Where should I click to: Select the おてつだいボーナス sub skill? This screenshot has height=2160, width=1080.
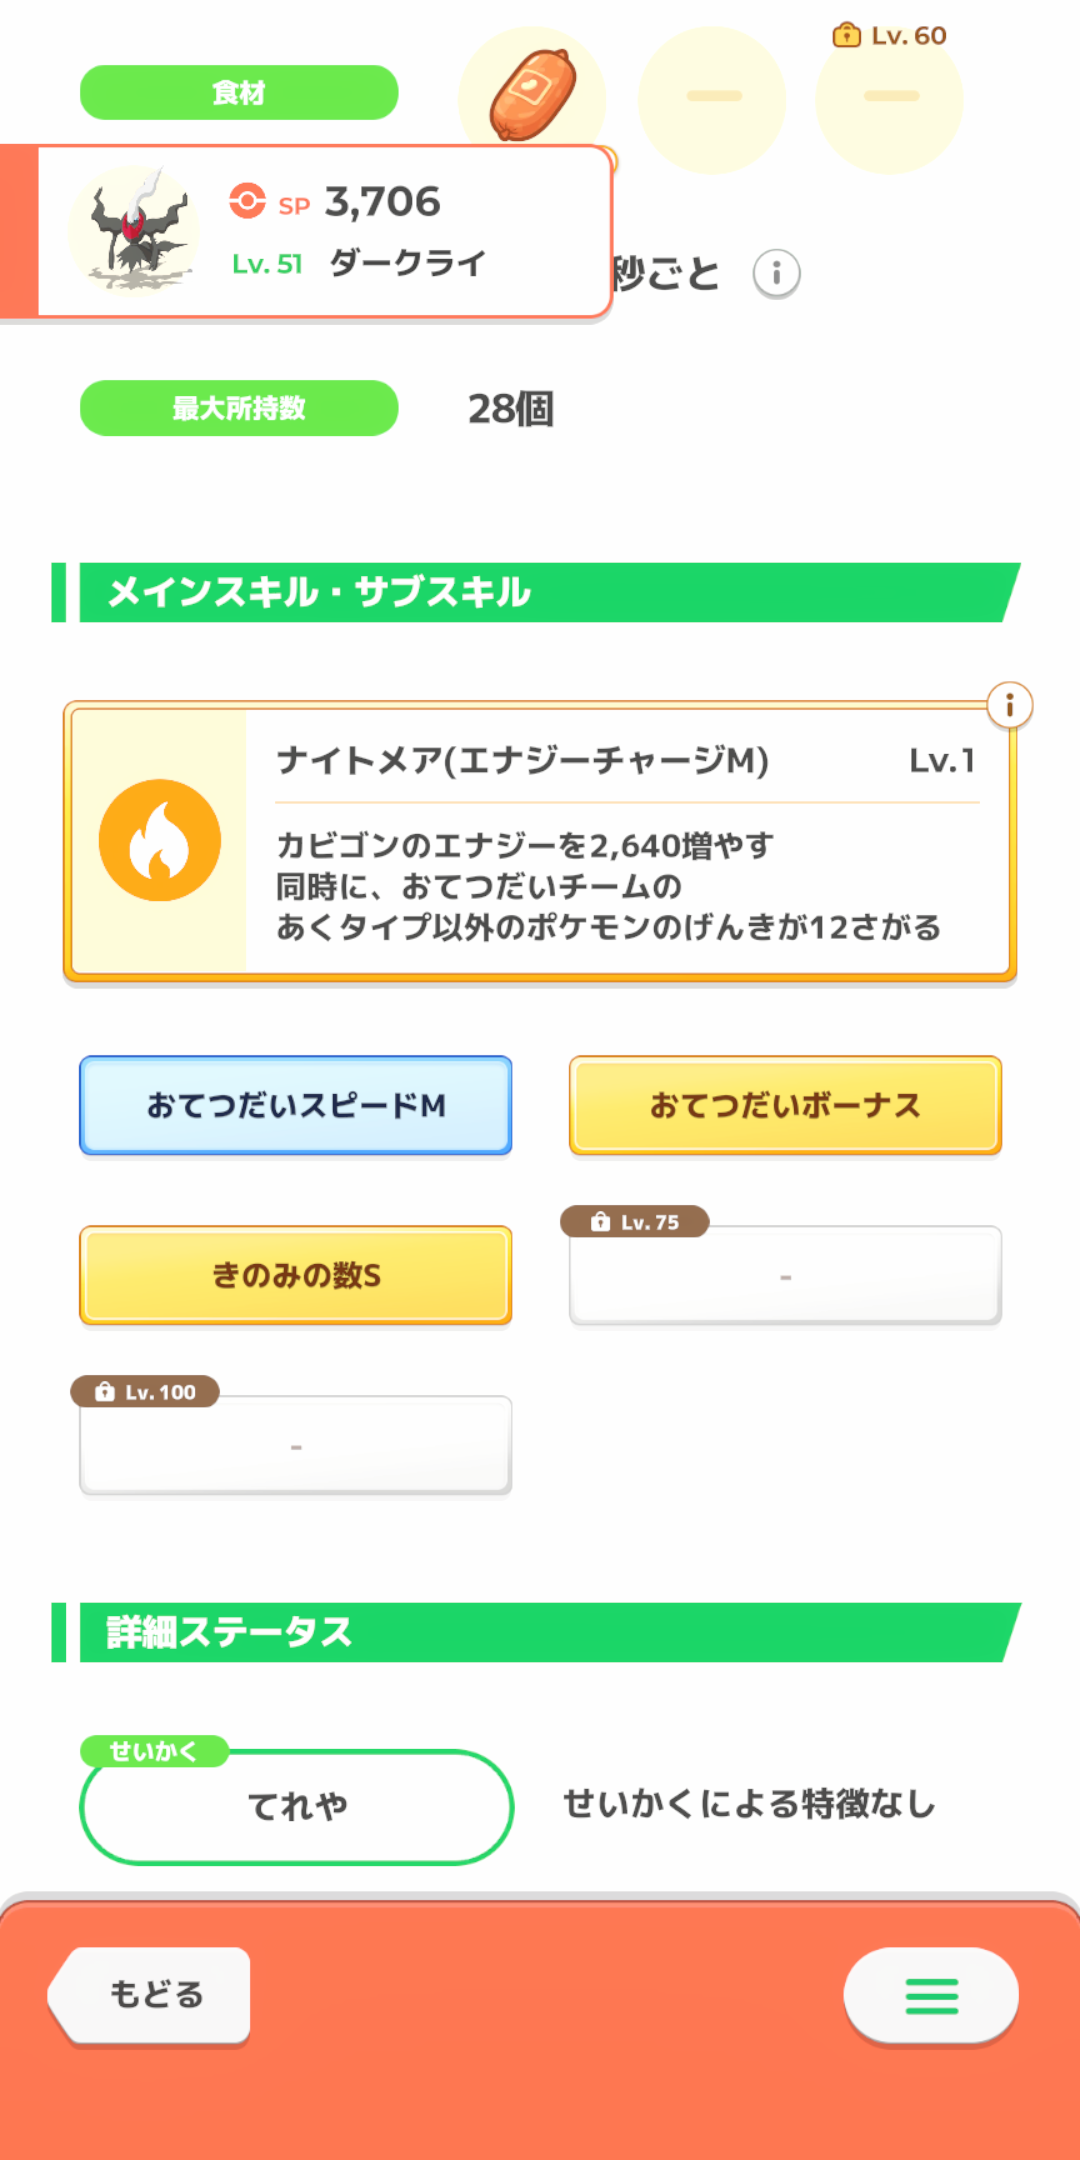785,1106
